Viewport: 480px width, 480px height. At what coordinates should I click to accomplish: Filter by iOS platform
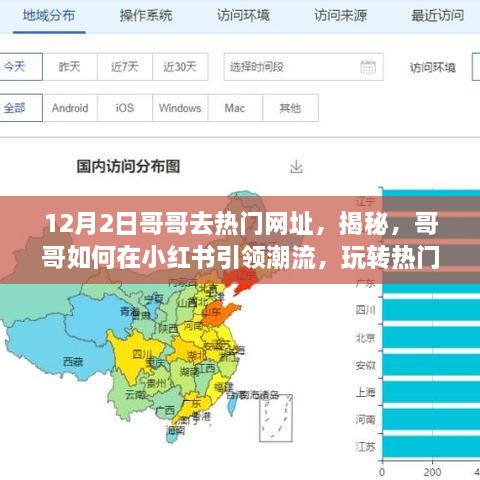pos(125,108)
